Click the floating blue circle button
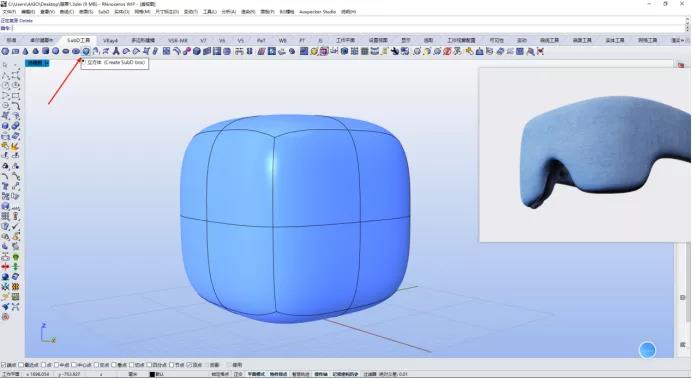This screenshot has height=379, width=692. coord(647,350)
